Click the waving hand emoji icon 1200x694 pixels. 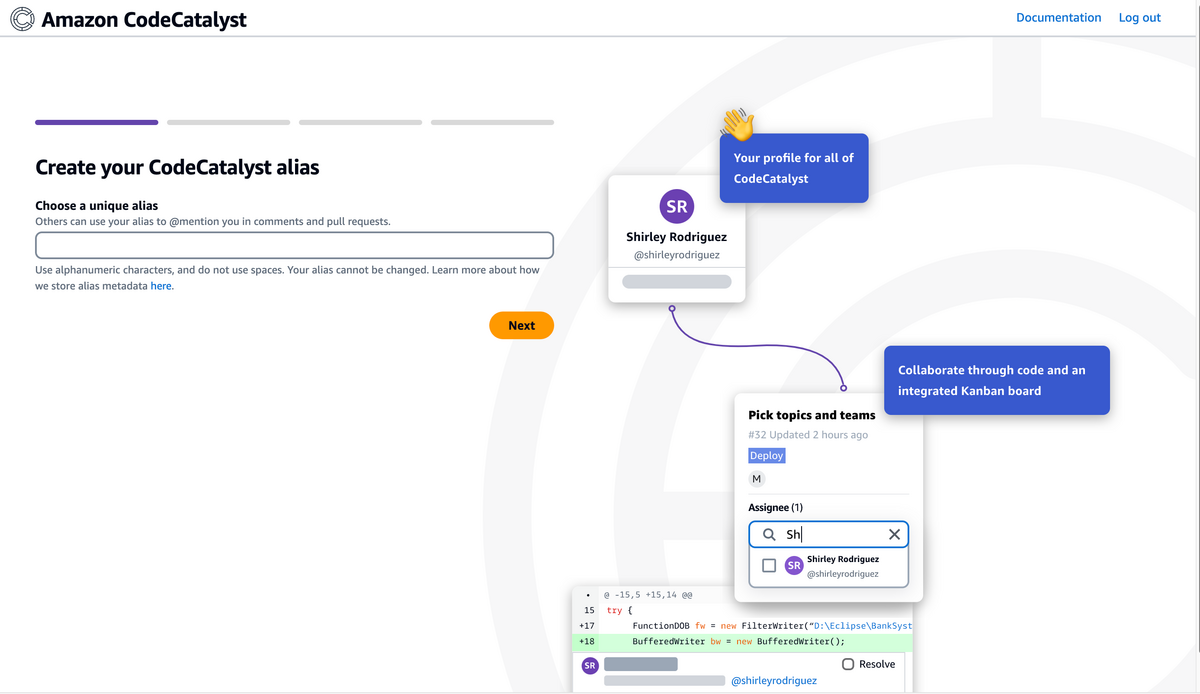click(x=738, y=124)
